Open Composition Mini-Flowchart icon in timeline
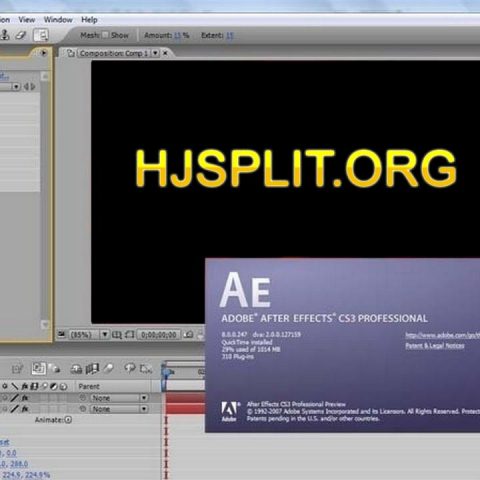The image size is (480, 480). [x=17, y=369]
